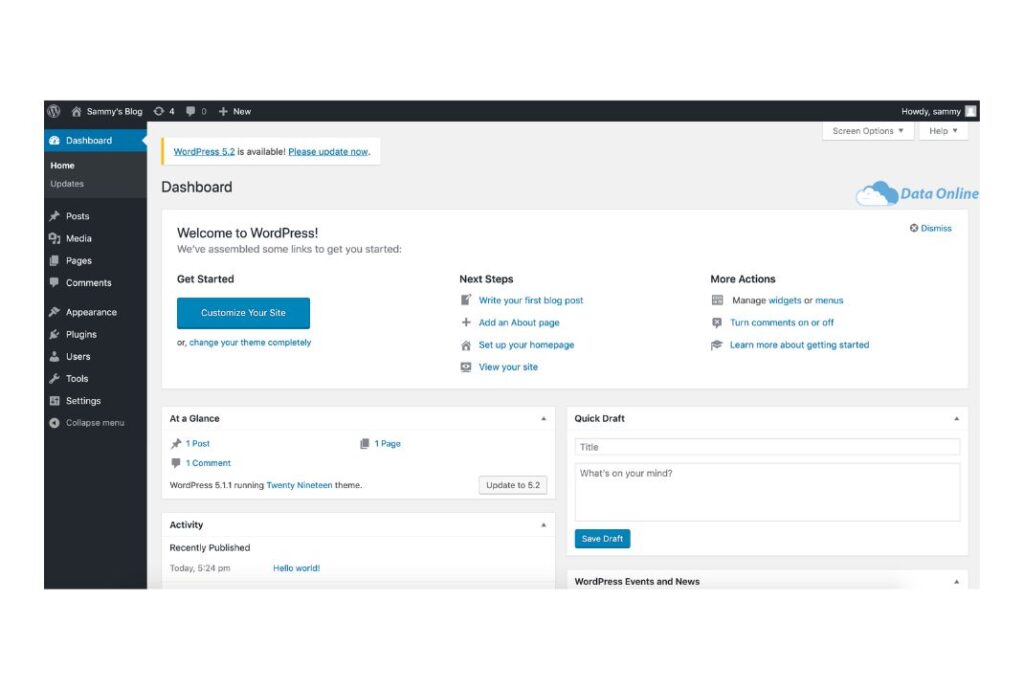The height and width of the screenshot is (689, 1024).
Task: Click the monitor icon beside View your site
Action: pos(466,367)
